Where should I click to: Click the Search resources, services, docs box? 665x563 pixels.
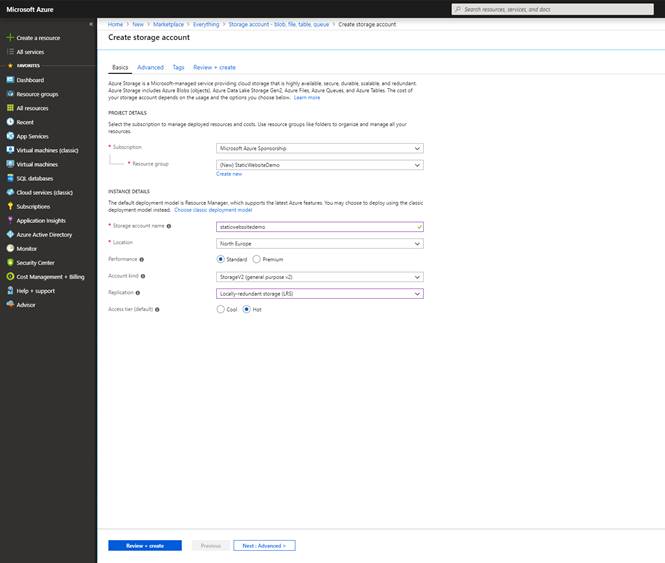[553, 9]
